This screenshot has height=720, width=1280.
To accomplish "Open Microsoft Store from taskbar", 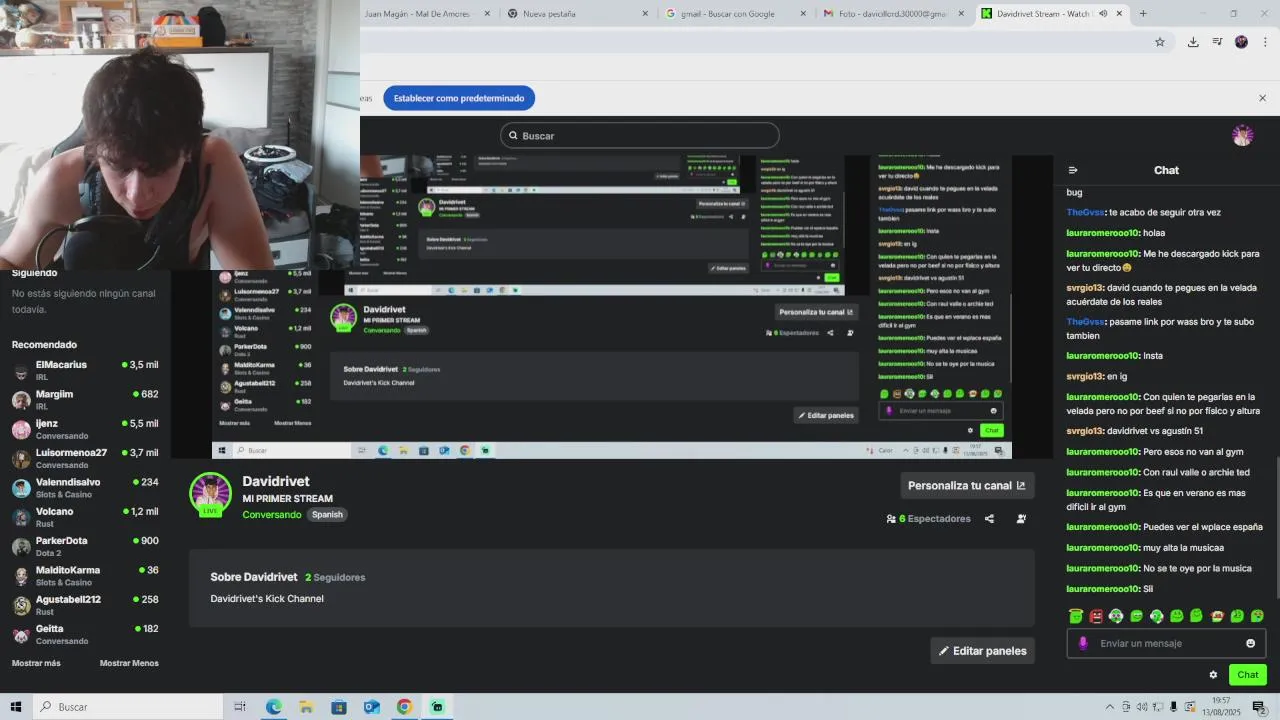I will click(x=339, y=707).
